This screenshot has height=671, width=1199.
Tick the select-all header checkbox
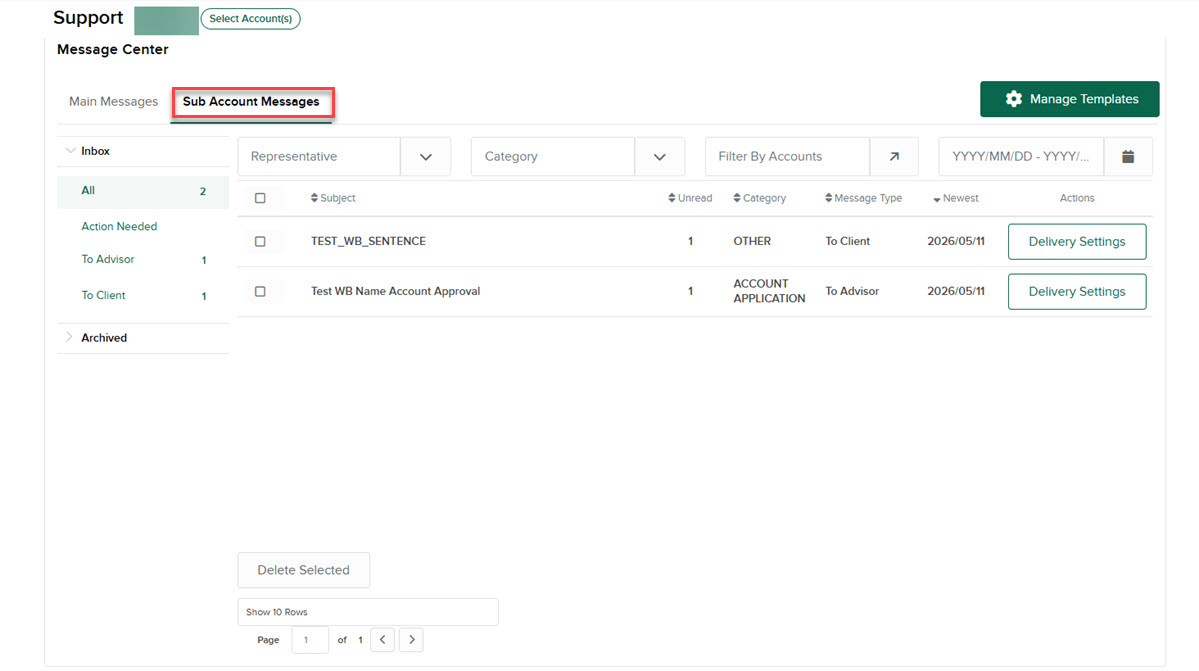pos(260,198)
